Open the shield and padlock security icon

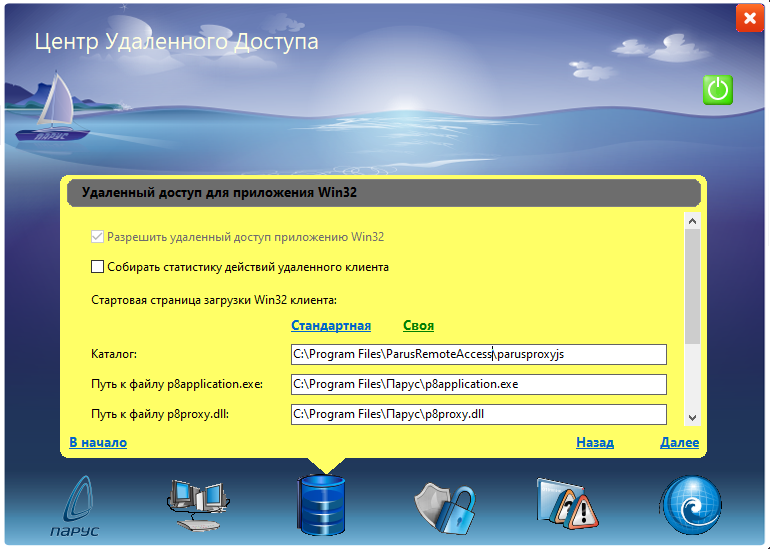(445, 507)
